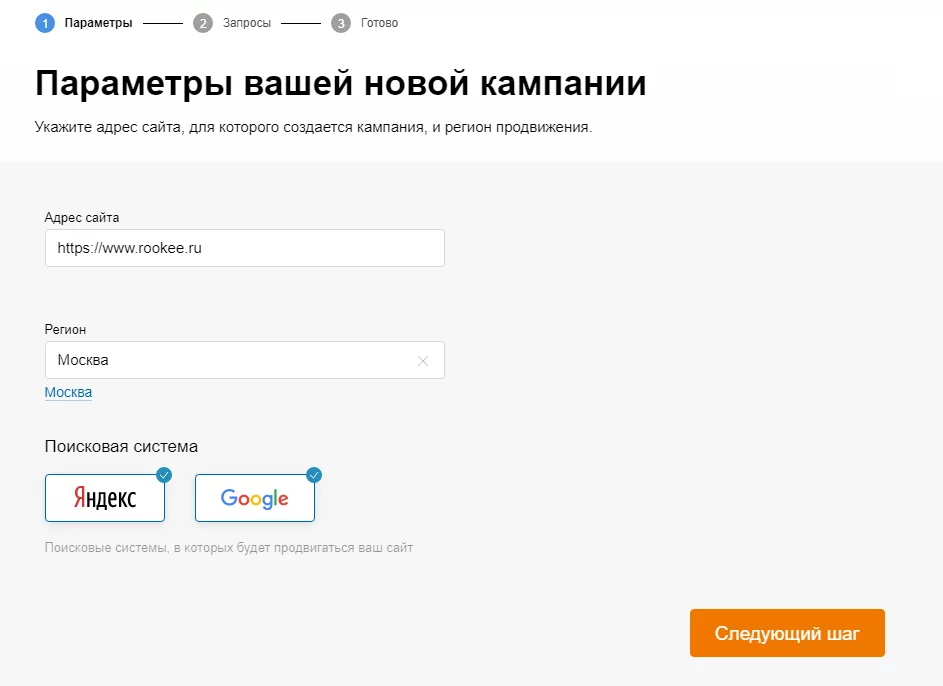Viewport: 943px width, 686px height.
Task: Click the step 3 circle icon
Action: (x=341, y=23)
